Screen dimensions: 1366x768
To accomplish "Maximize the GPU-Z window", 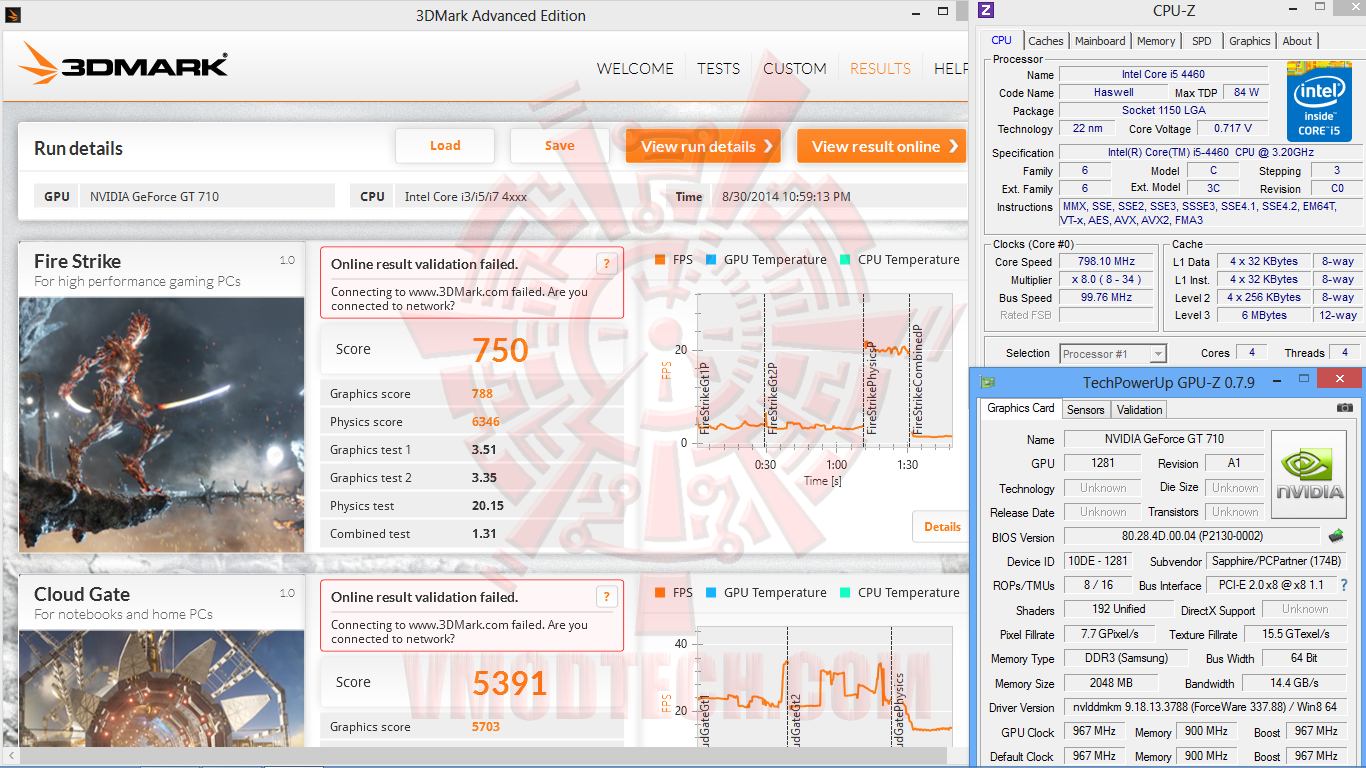I will (x=1303, y=379).
